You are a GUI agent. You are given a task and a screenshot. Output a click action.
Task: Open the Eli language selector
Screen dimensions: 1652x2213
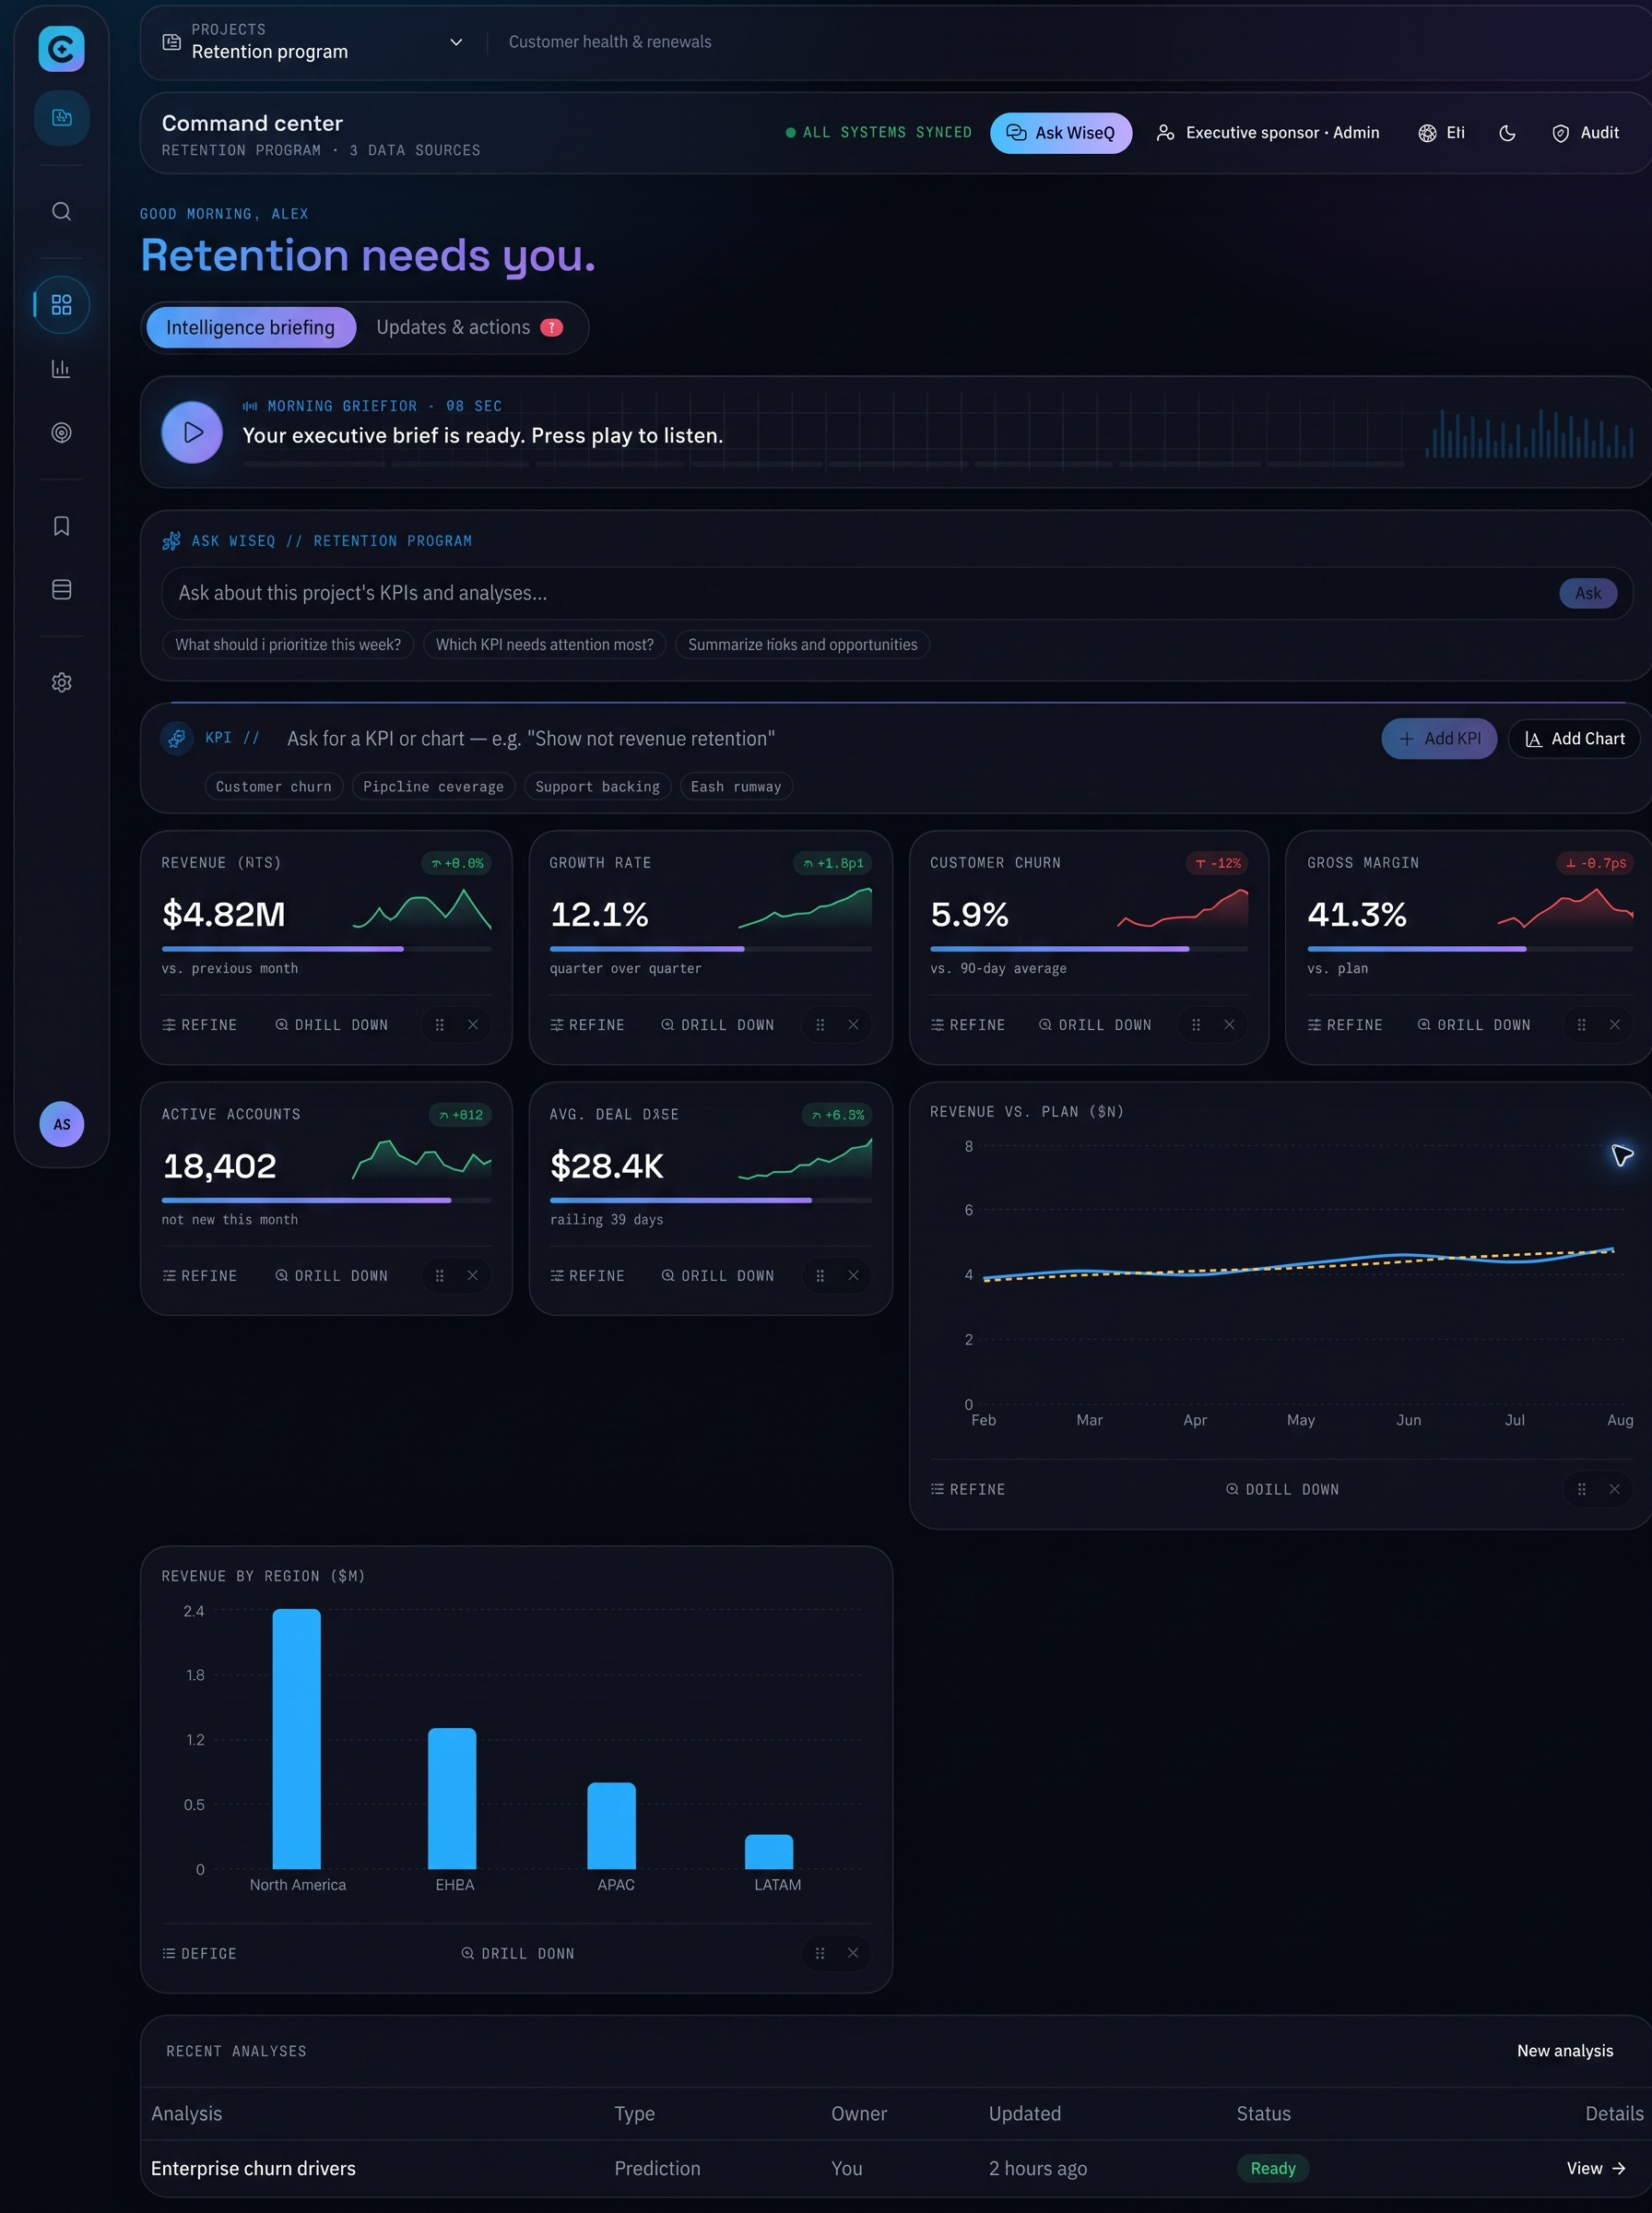point(1441,133)
